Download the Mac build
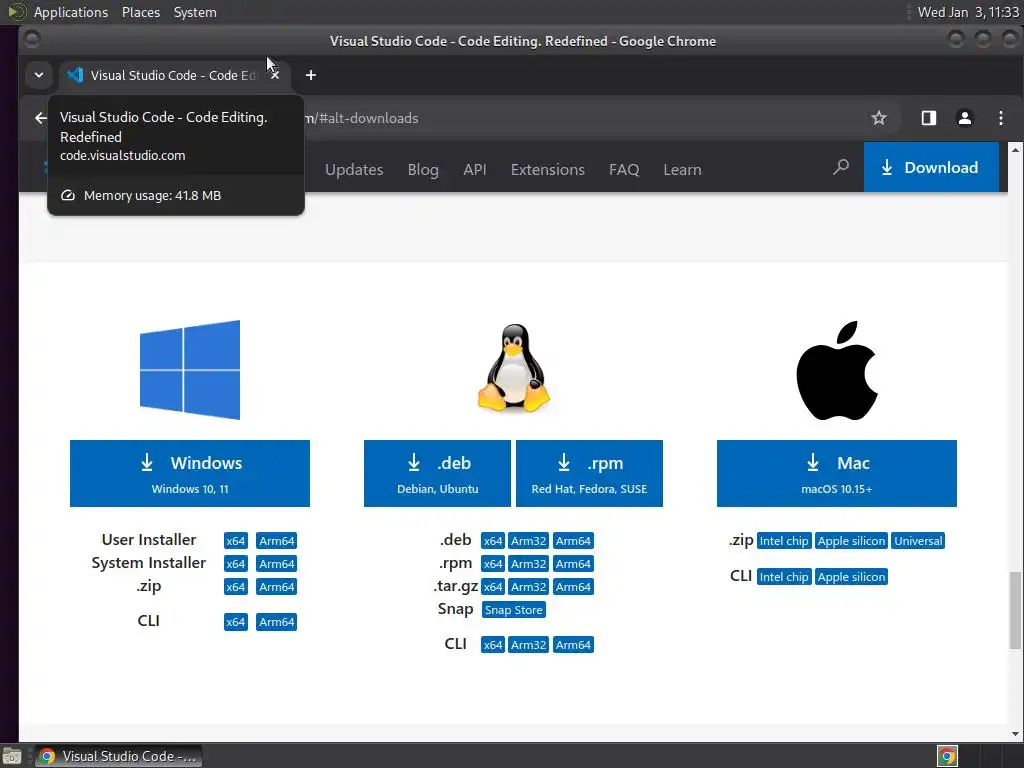This screenshot has height=768, width=1024. point(837,473)
